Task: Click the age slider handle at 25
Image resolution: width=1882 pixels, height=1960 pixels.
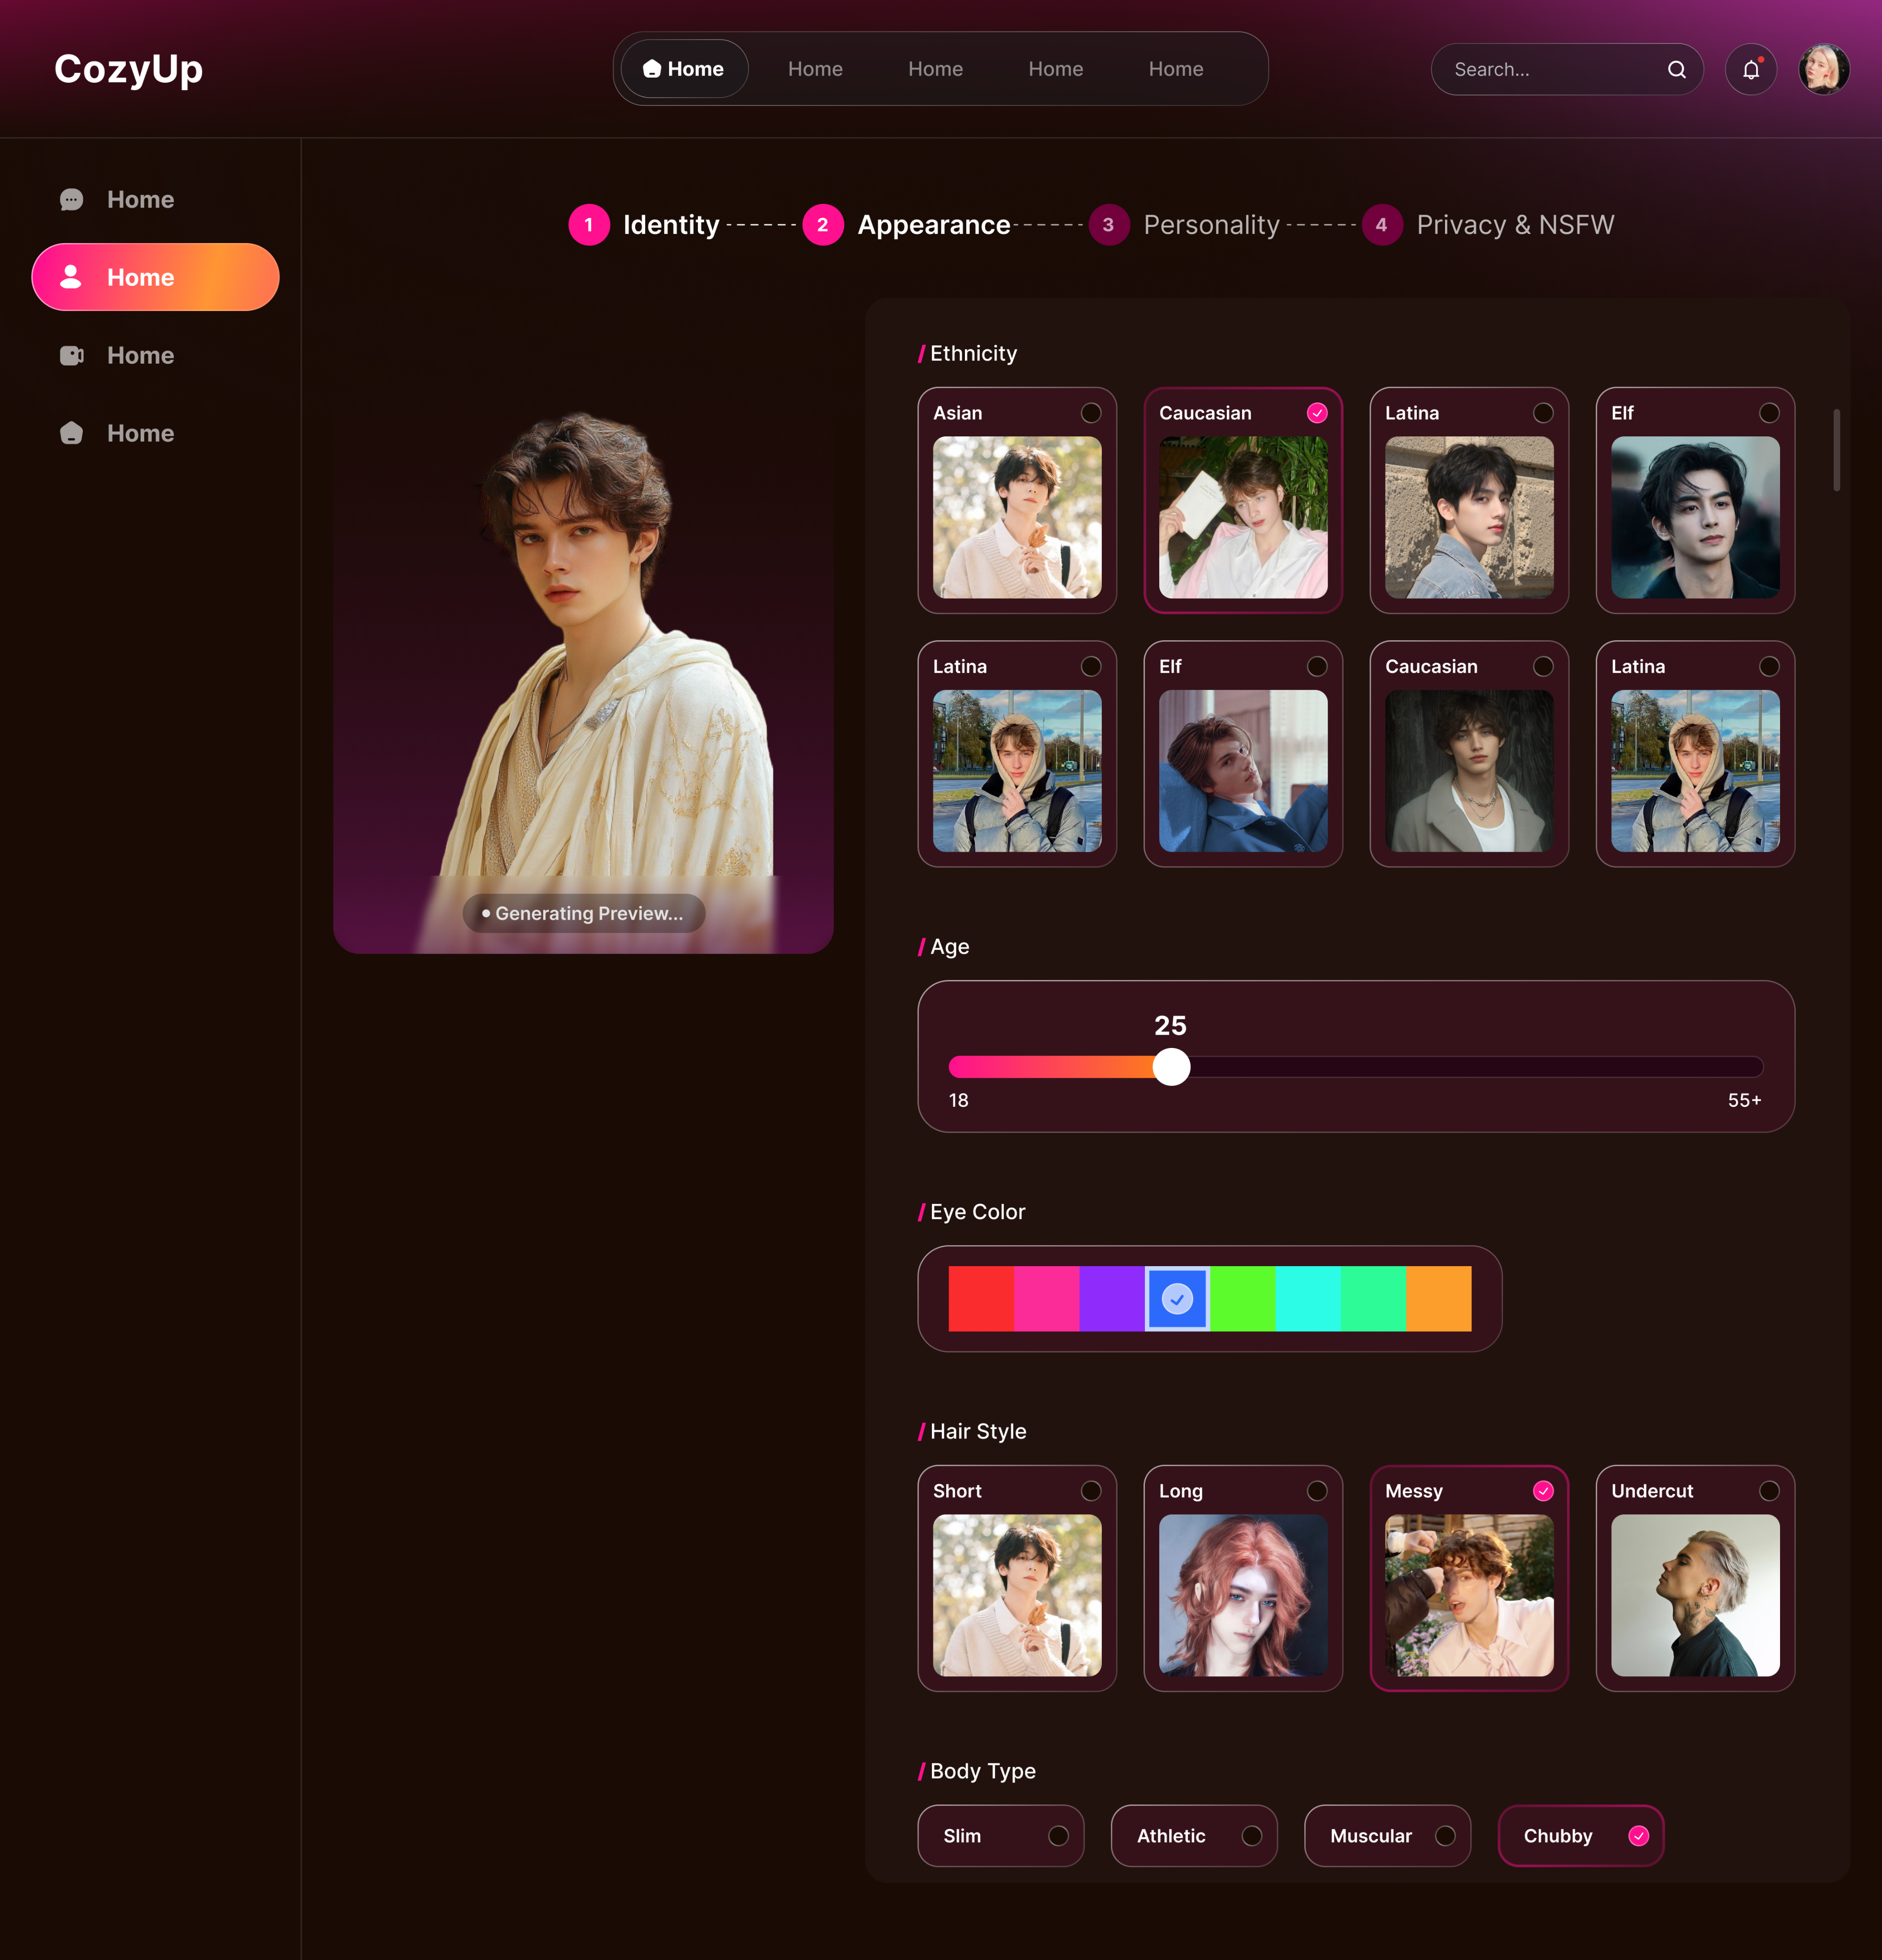Action: tap(1171, 1067)
